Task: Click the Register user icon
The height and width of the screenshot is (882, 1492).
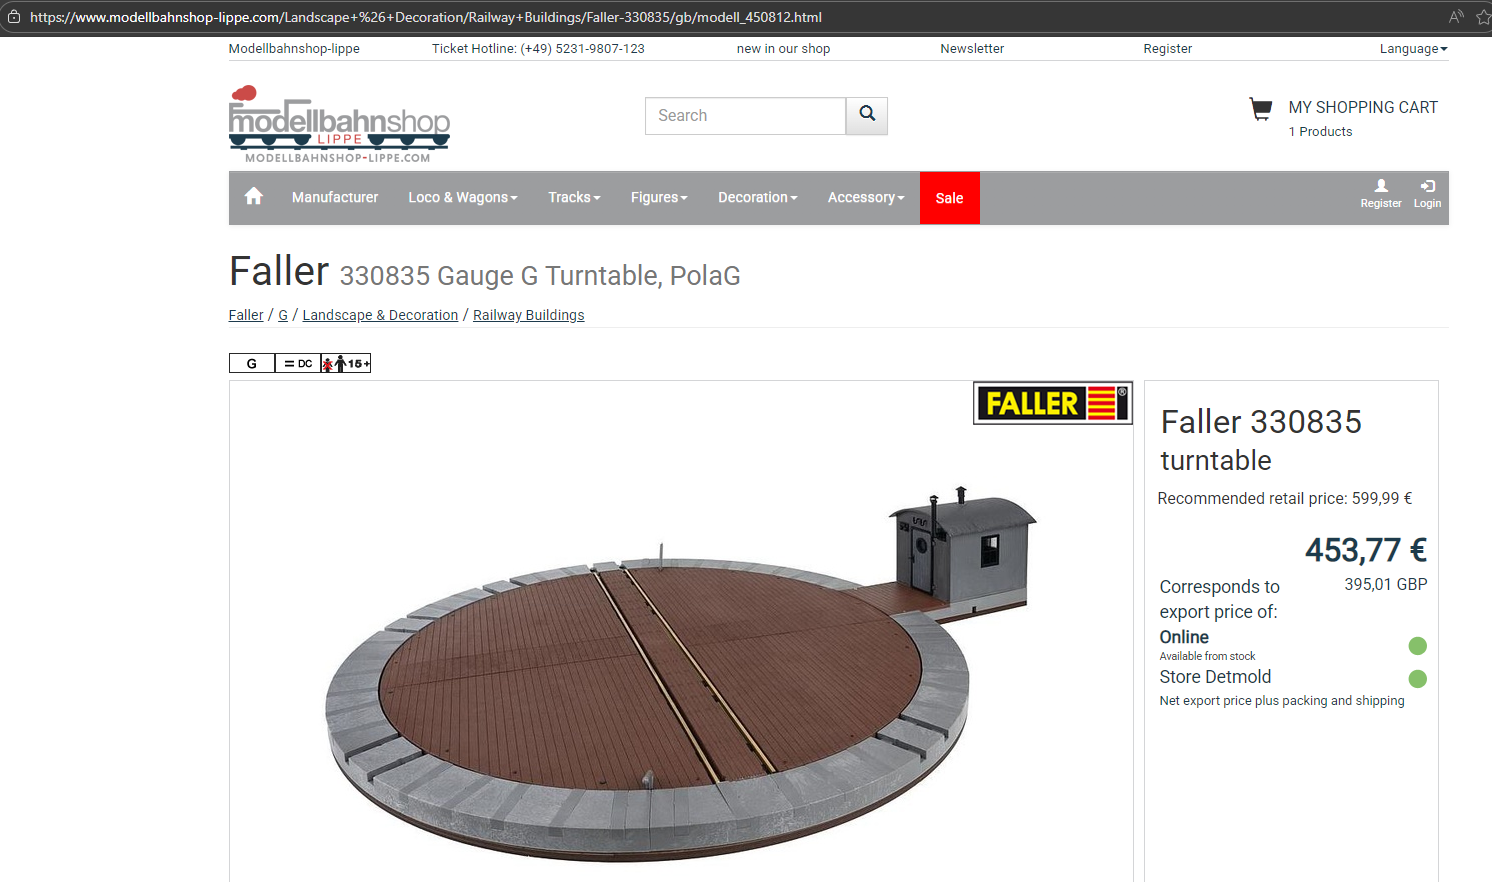Action: pos(1380,193)
